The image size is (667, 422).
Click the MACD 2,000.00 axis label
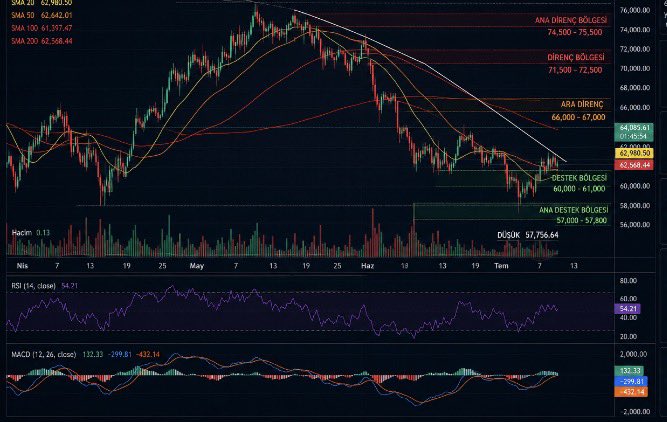click(633, 354)
